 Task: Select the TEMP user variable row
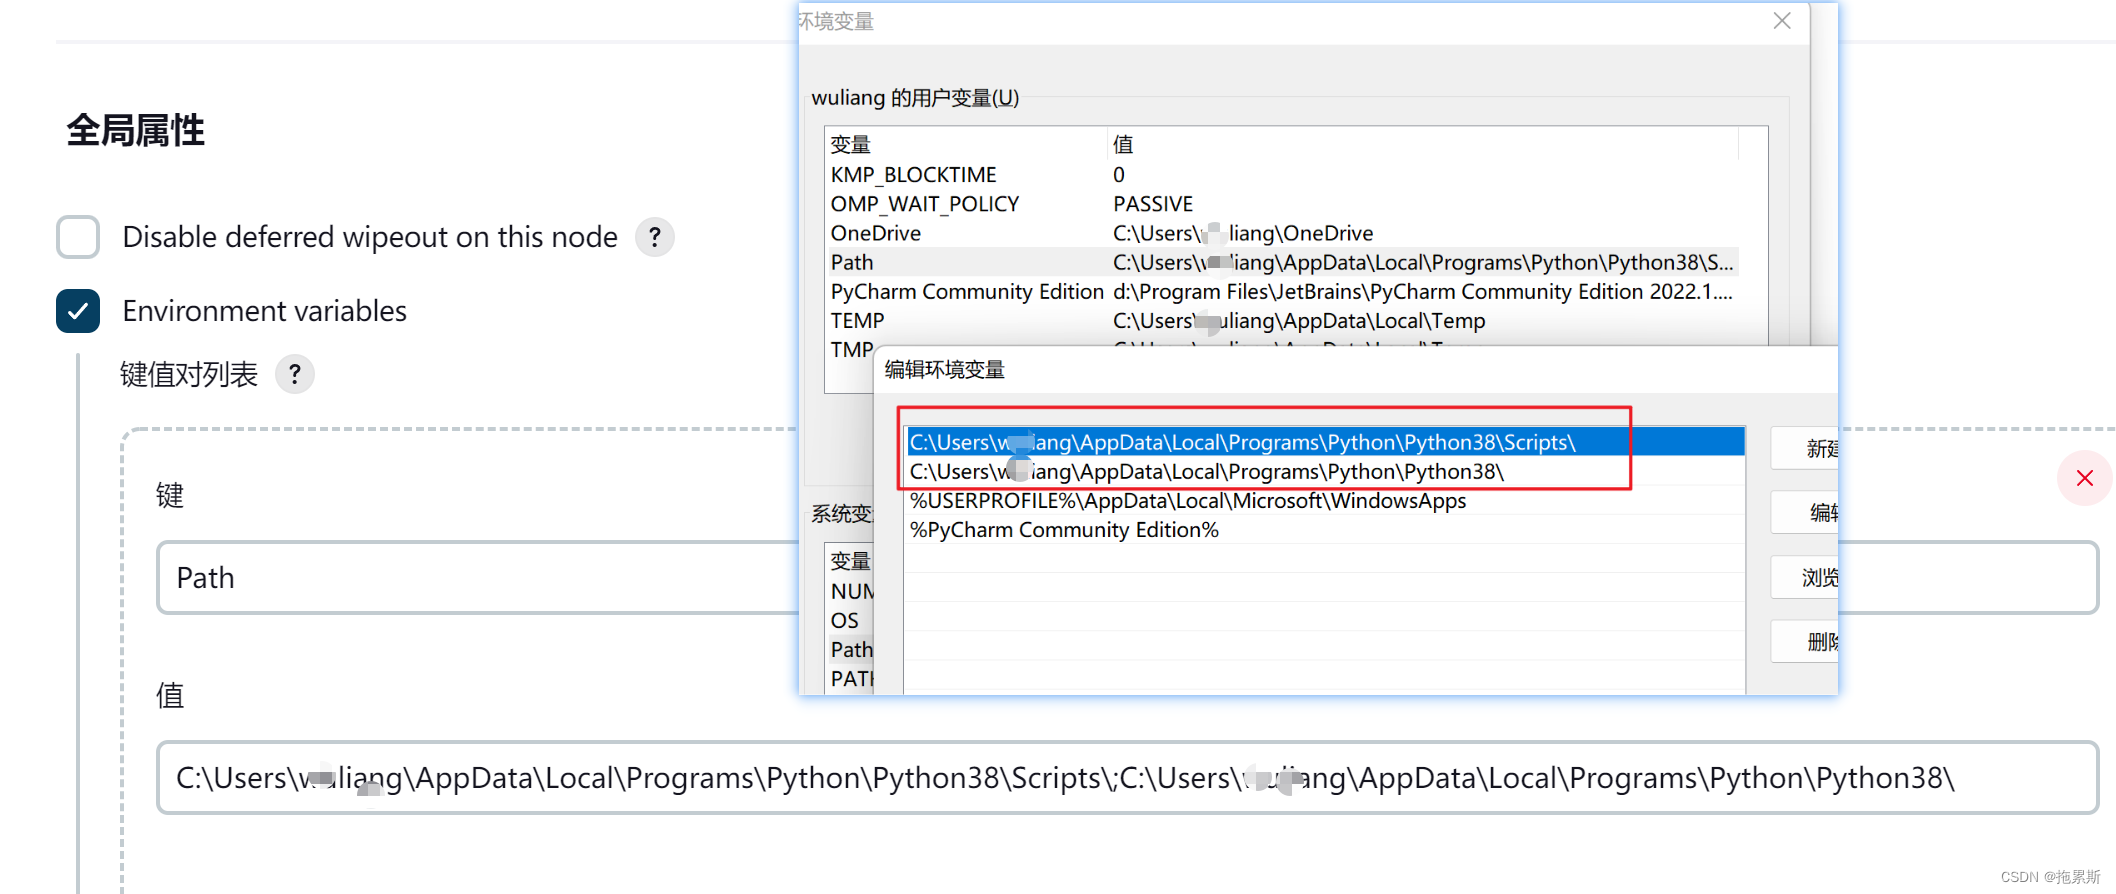tap(1283, 321)
